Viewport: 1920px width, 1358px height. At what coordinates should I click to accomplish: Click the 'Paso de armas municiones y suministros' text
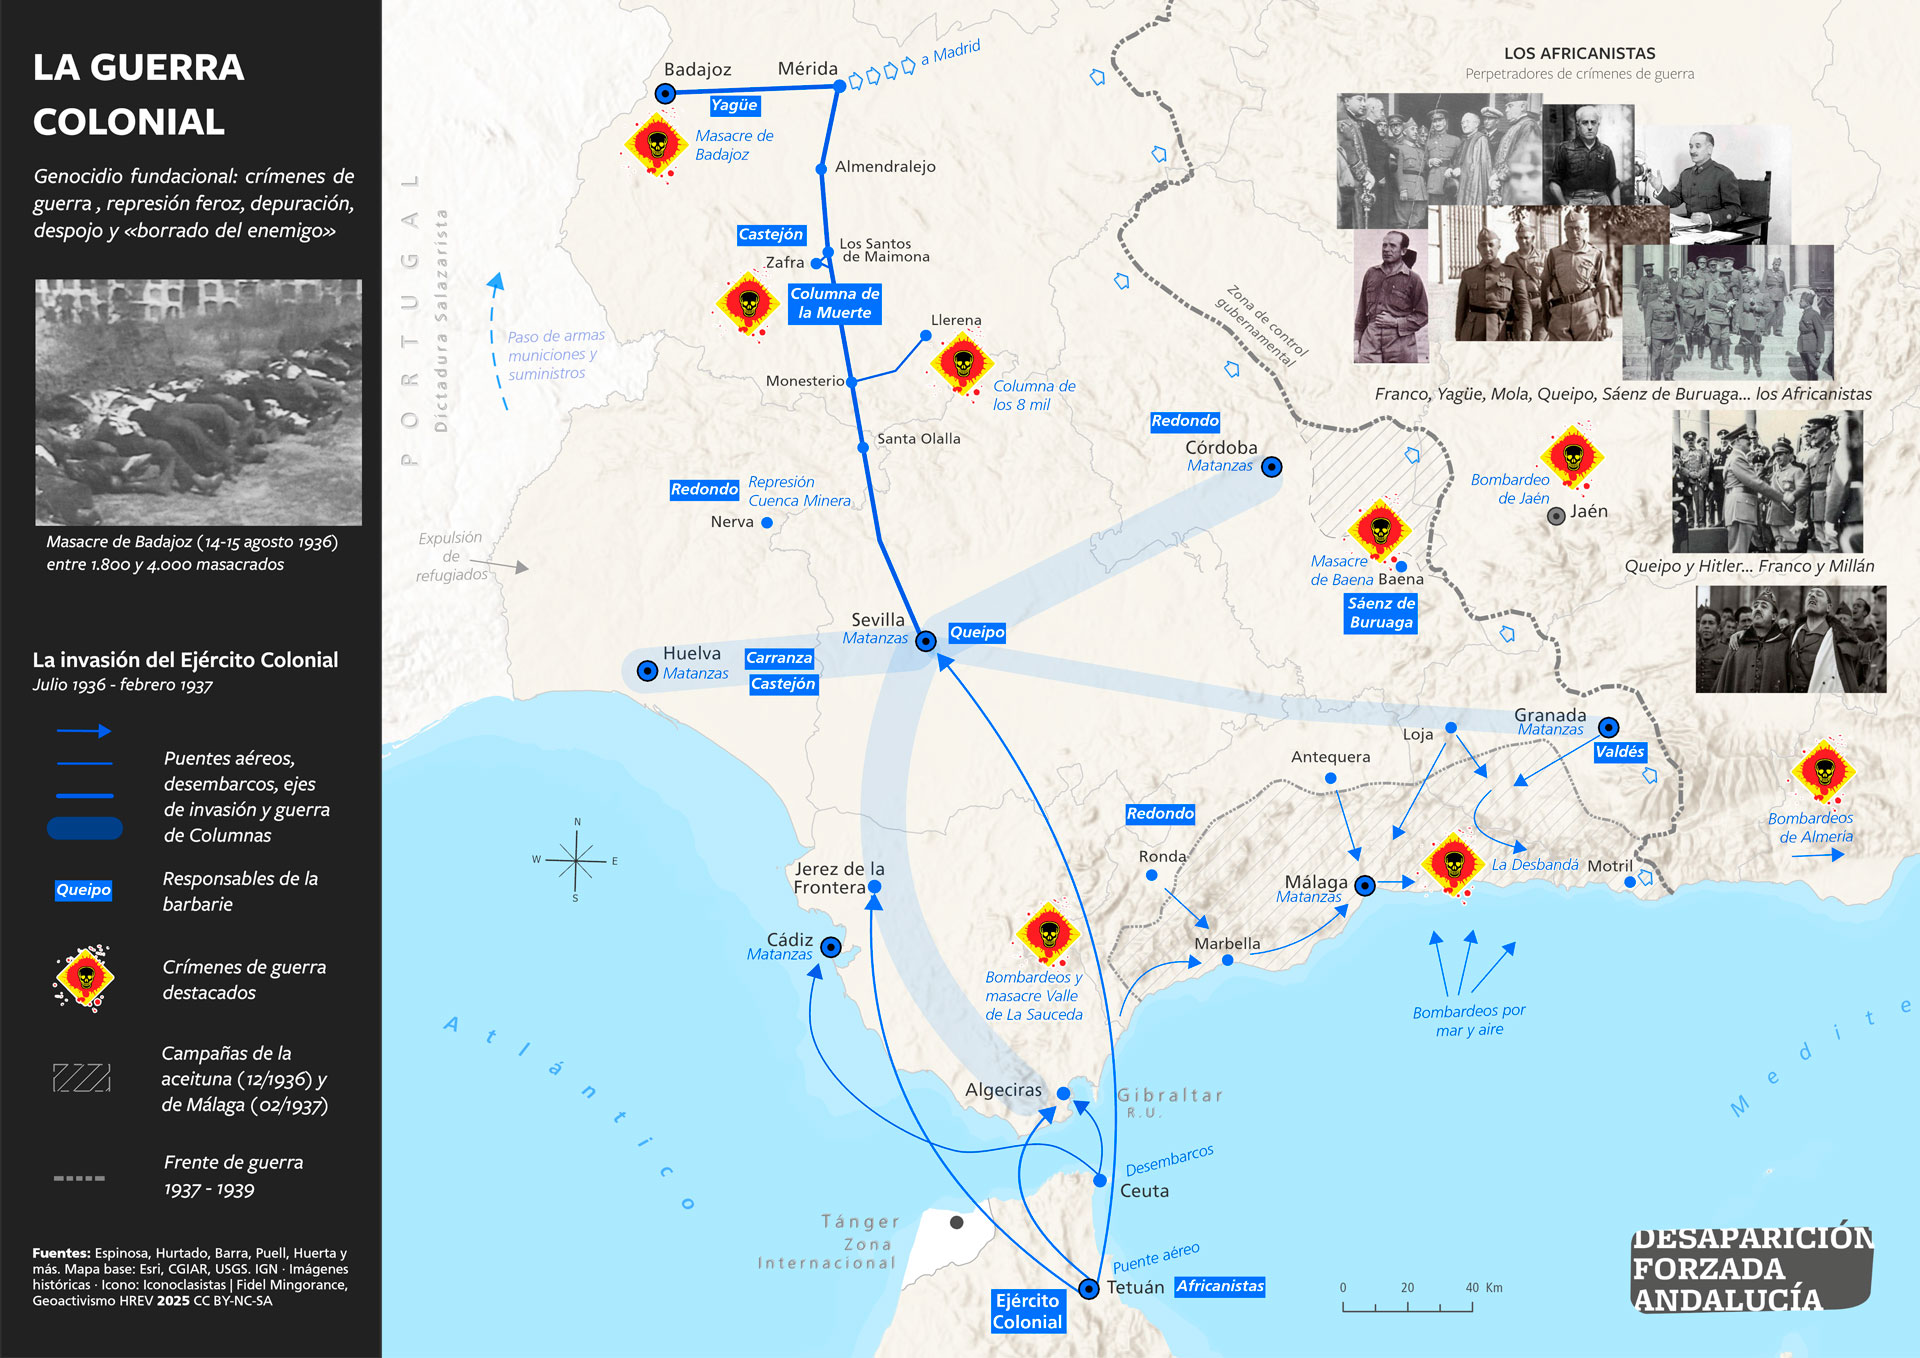coord(556,355)
